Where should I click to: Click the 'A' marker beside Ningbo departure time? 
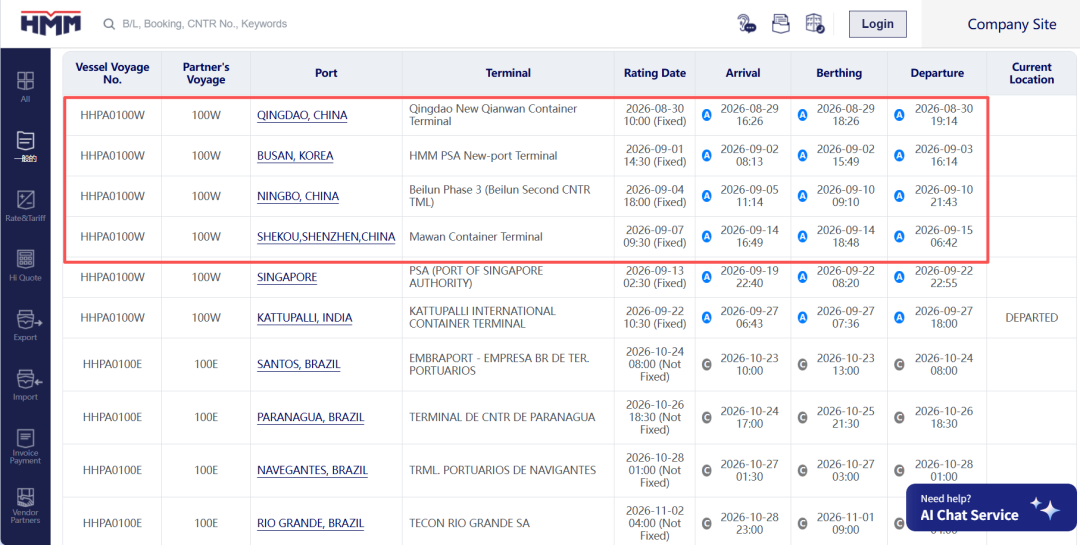click(899, 196)
